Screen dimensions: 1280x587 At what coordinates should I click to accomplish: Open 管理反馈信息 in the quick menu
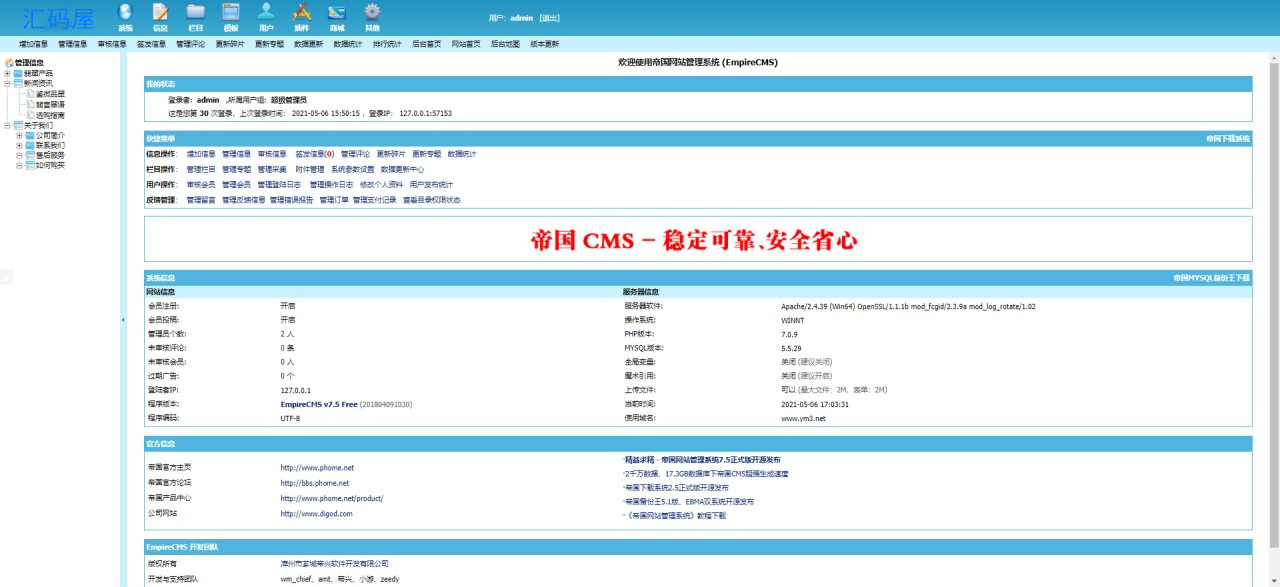click(x=244, y=200)
